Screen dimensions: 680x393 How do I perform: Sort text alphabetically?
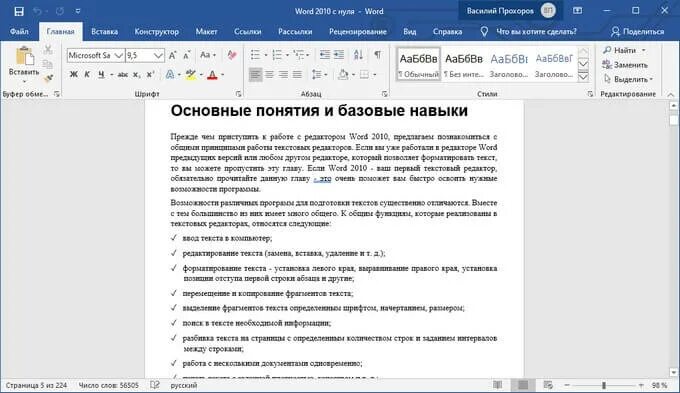coord(358,55)
